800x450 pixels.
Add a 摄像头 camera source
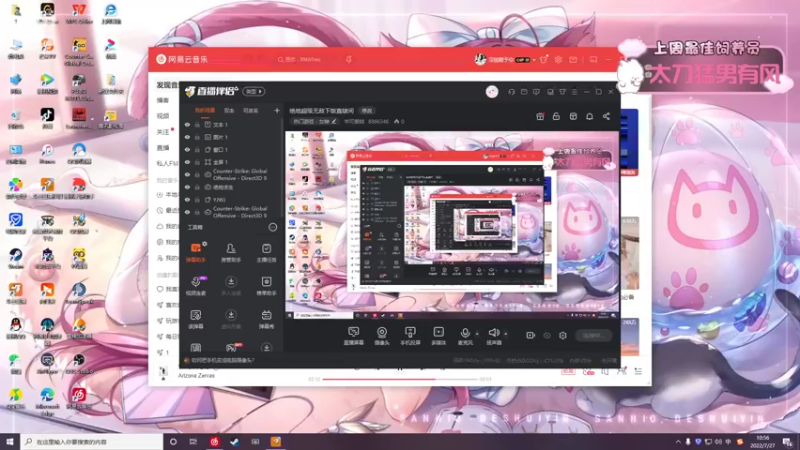click(382, 336)
